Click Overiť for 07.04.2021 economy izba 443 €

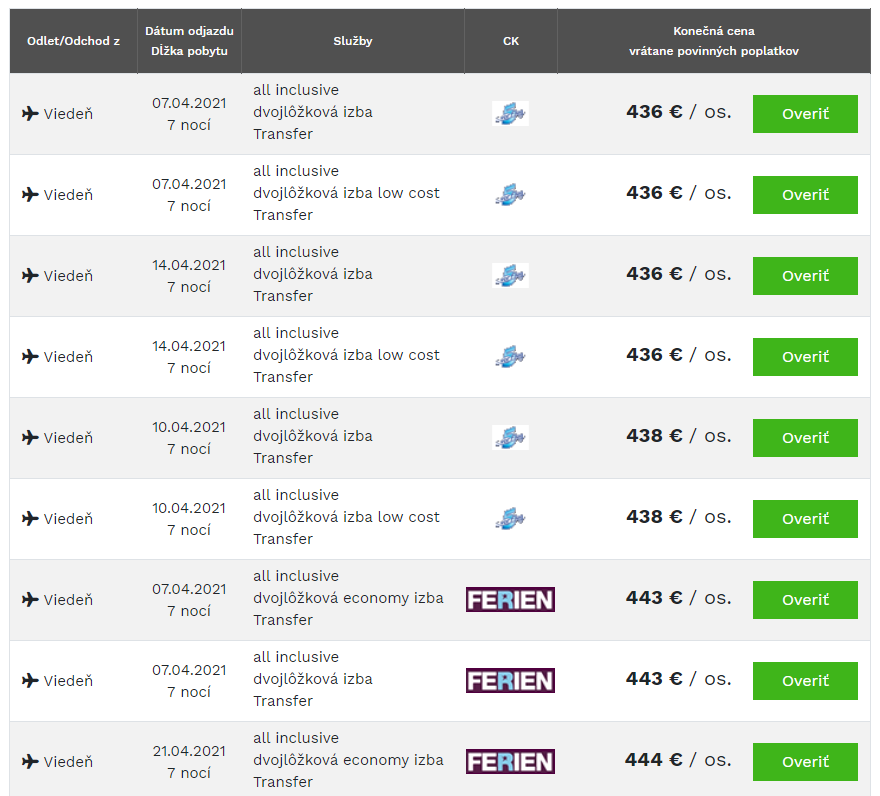805,600
